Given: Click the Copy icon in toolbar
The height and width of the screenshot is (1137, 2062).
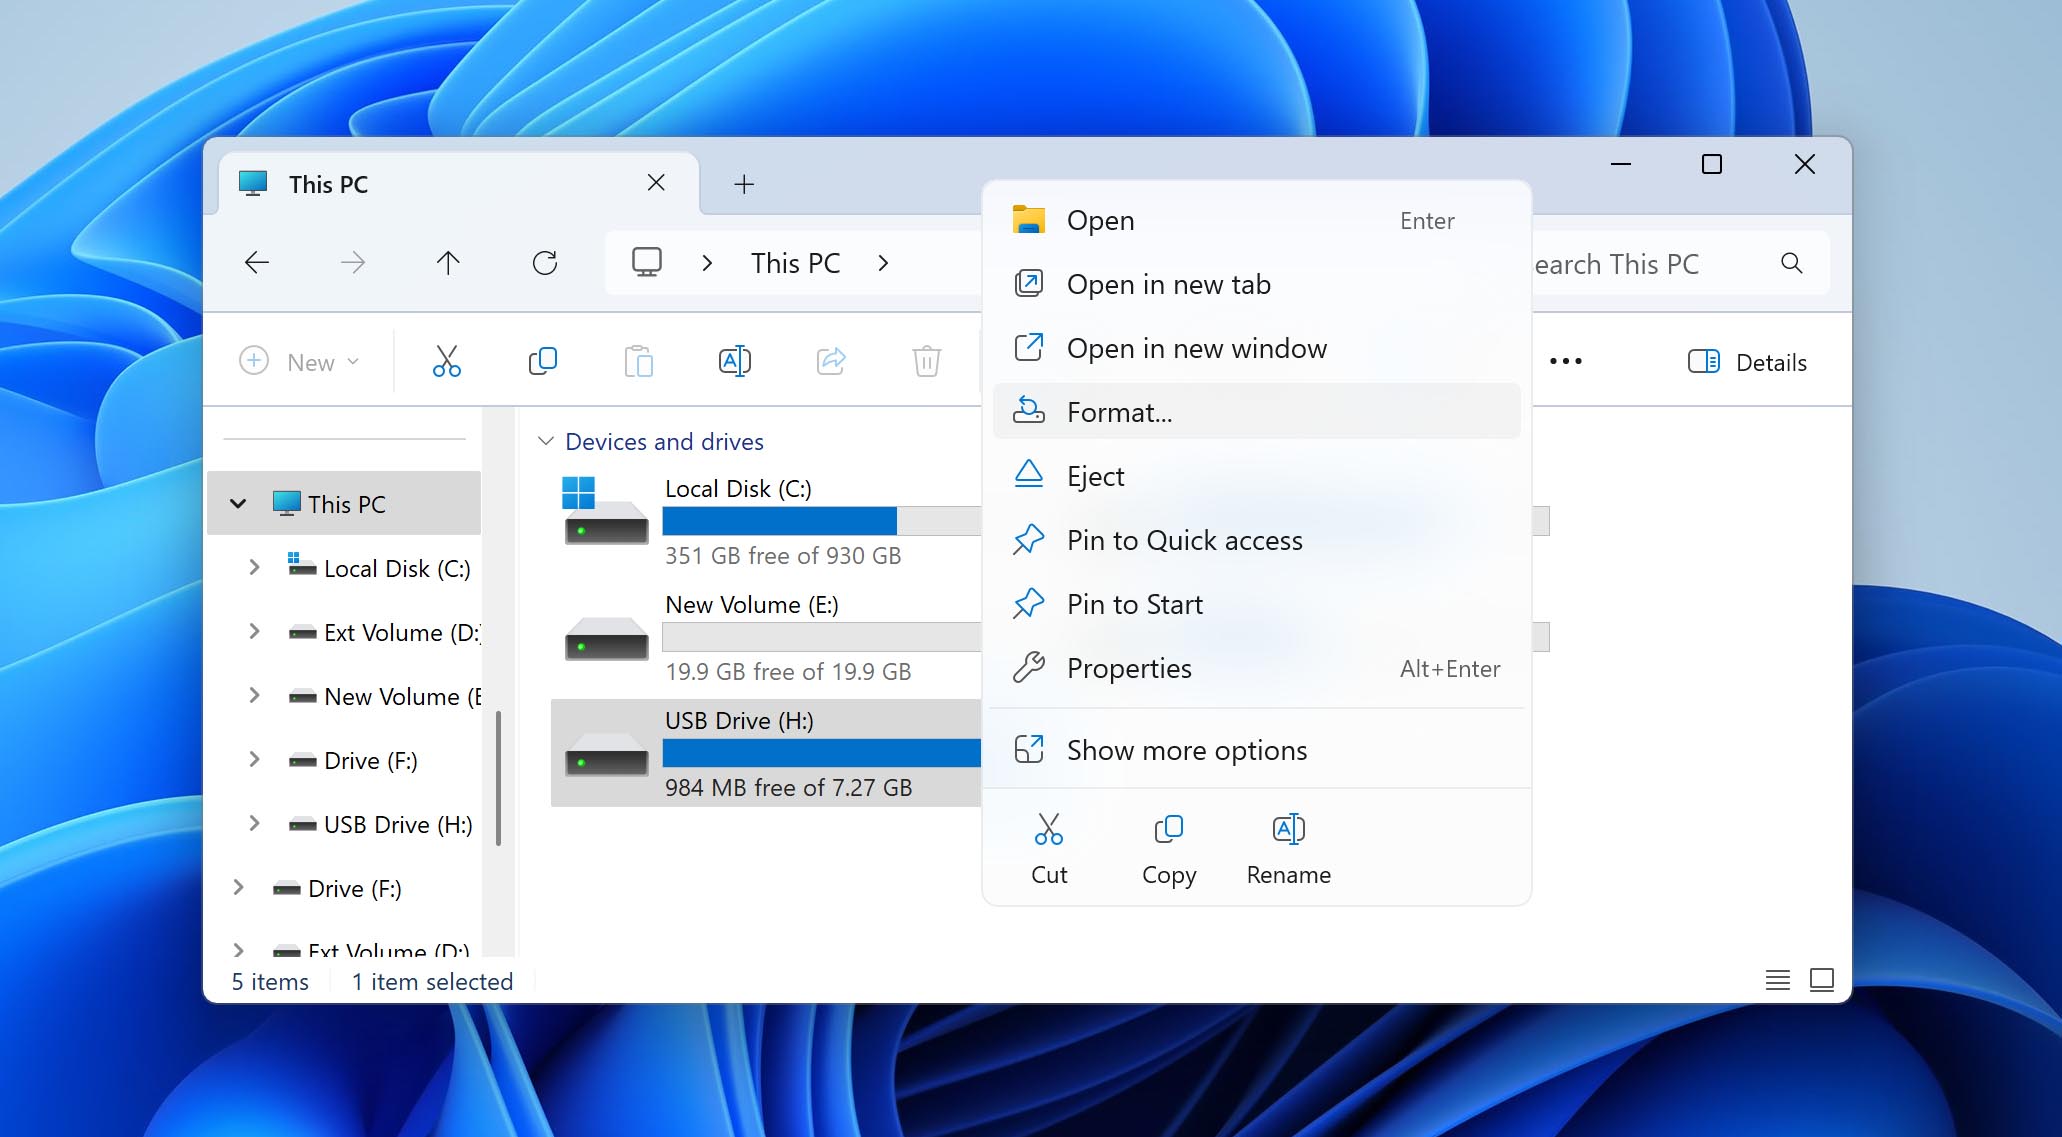Looking at the screenshot, I should pos(542,361).
